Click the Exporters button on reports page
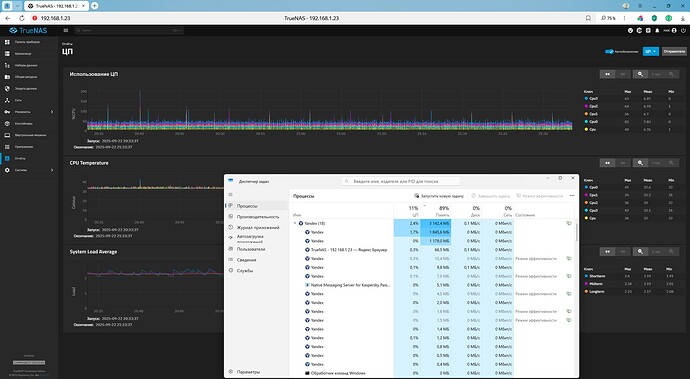The height and width of the screenshot is (379, 690). click(x=674, y=52)
